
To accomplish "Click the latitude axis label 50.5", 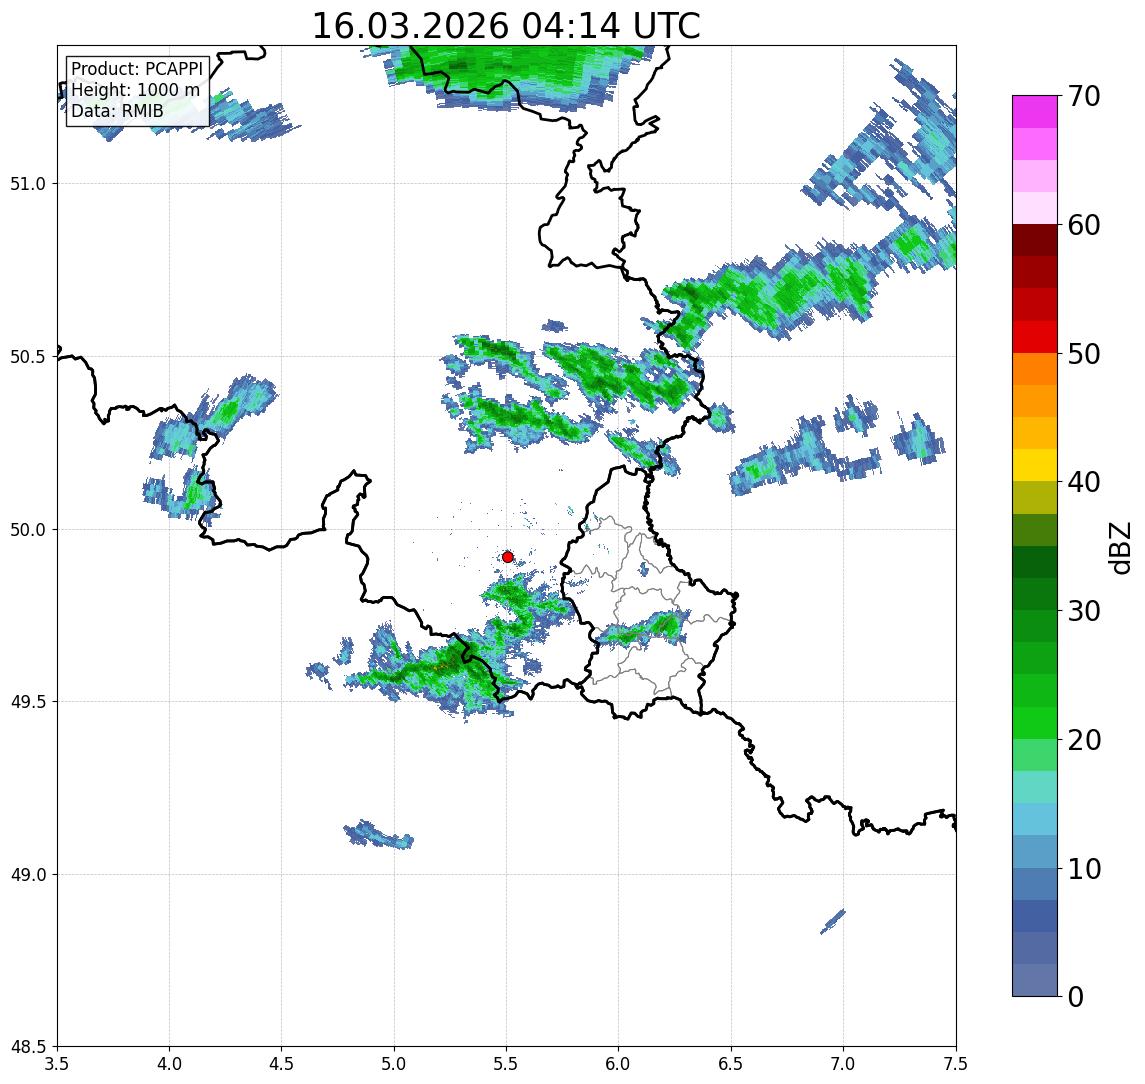I will 28,357.
